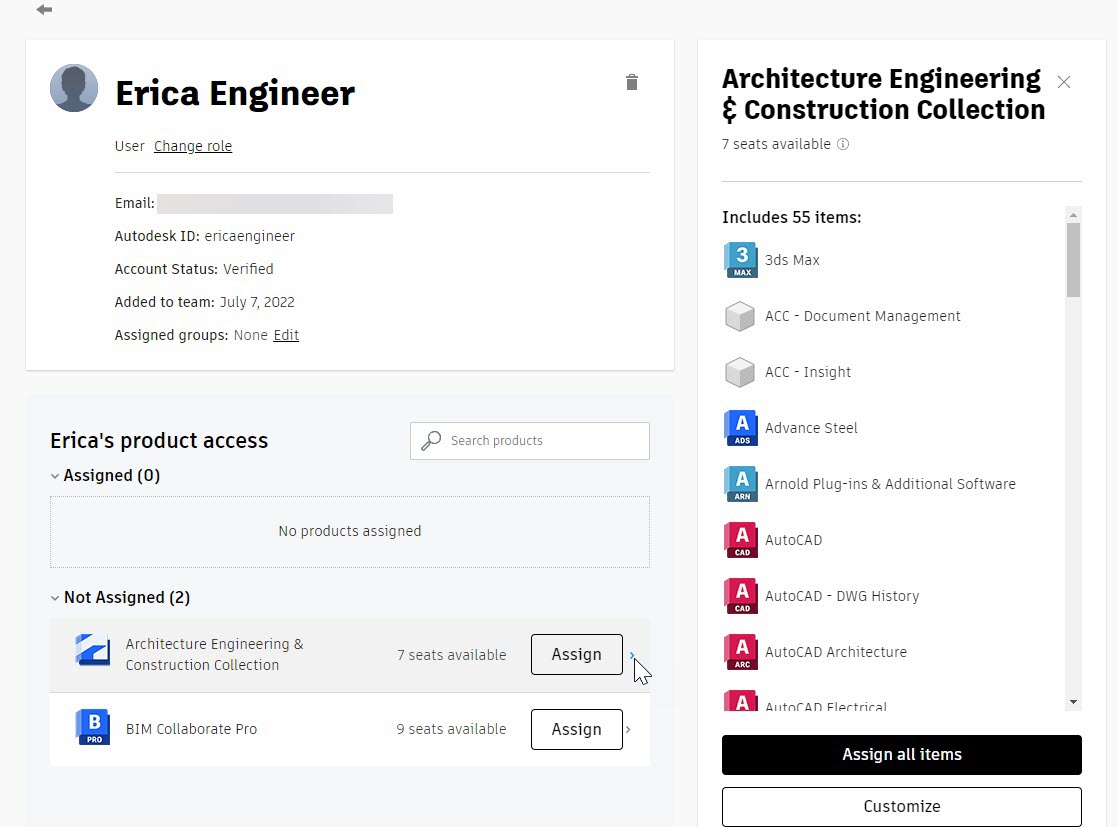Select AutoCAD - DWG History text
The image size is (1118, 827).
coord(842,596)
